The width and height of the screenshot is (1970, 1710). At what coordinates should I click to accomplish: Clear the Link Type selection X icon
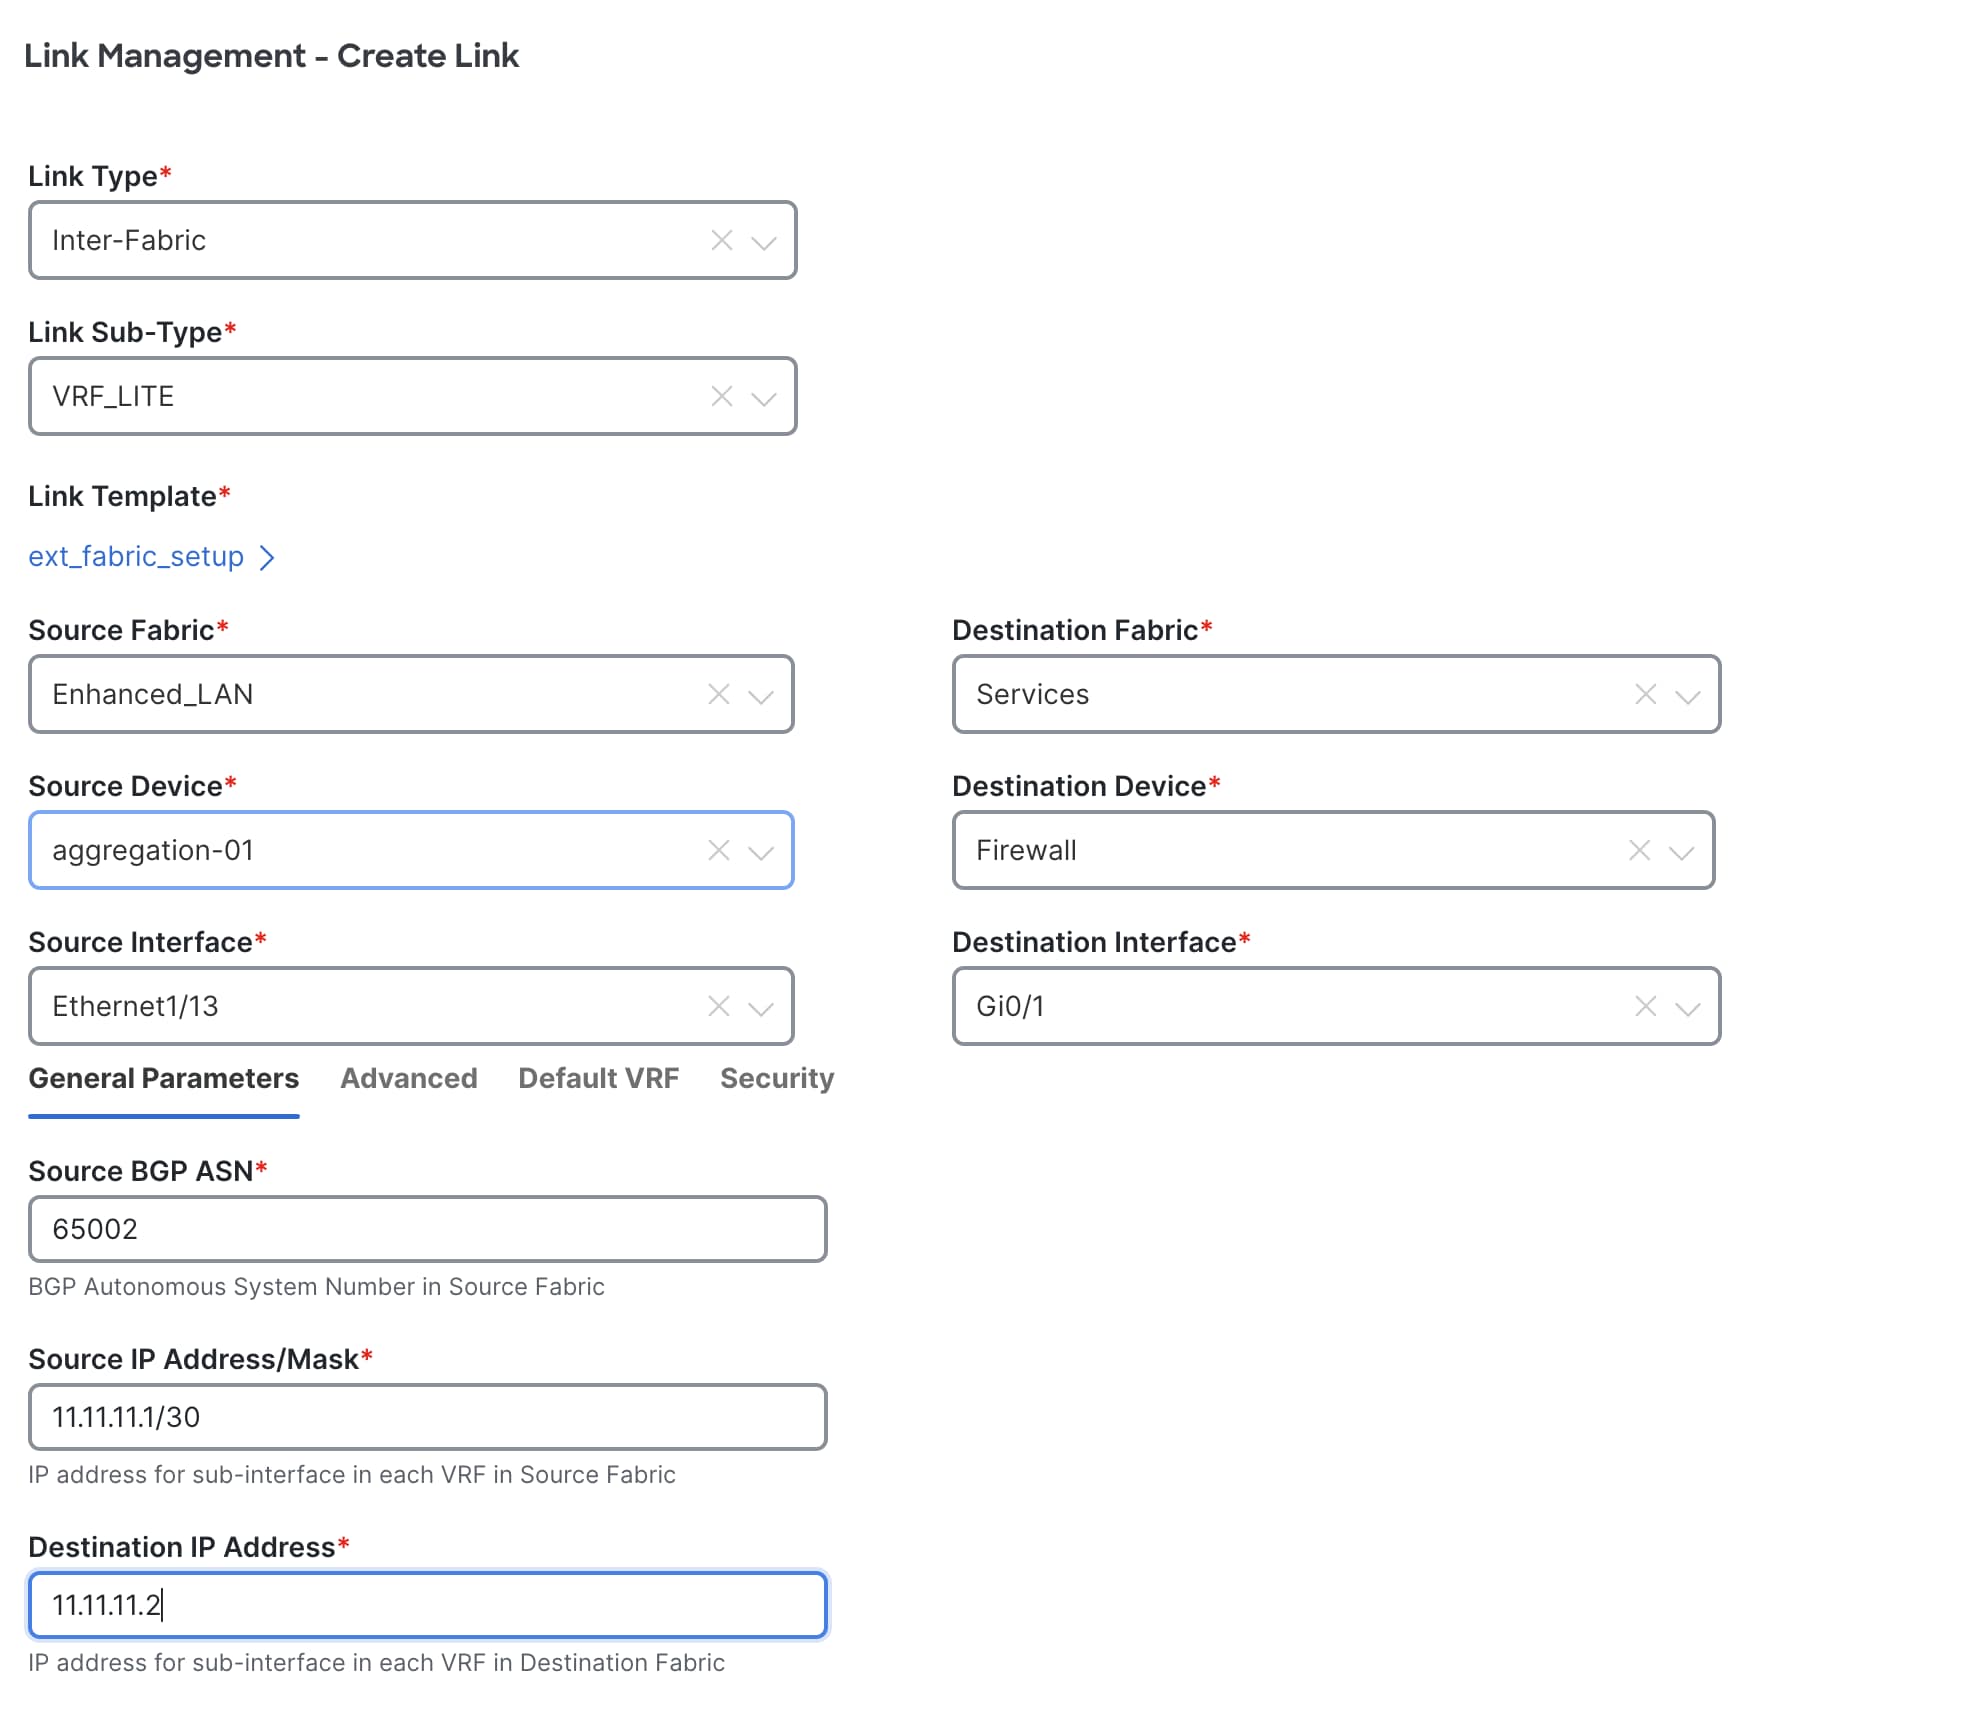pyautogui.click(x=721, y=240)
